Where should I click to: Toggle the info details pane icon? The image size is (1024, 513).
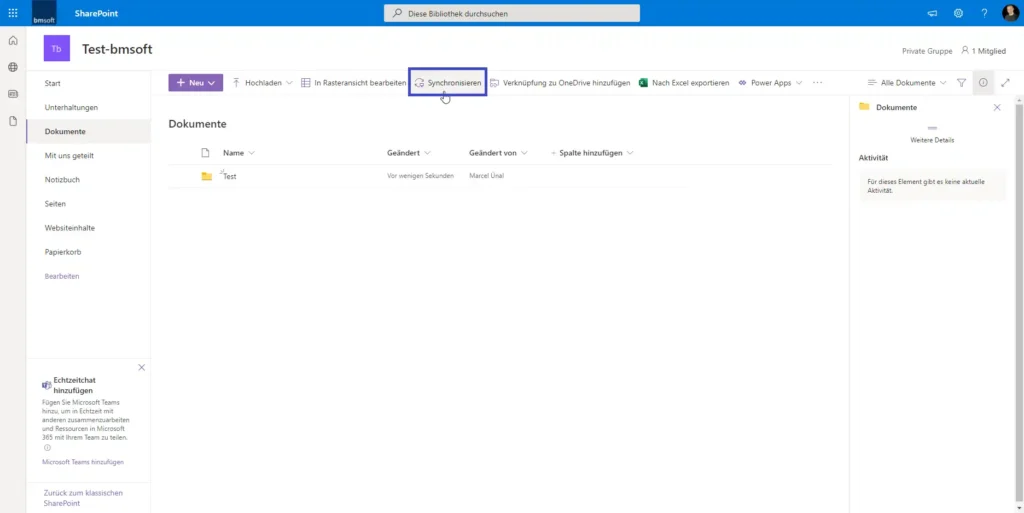[983, 83]
